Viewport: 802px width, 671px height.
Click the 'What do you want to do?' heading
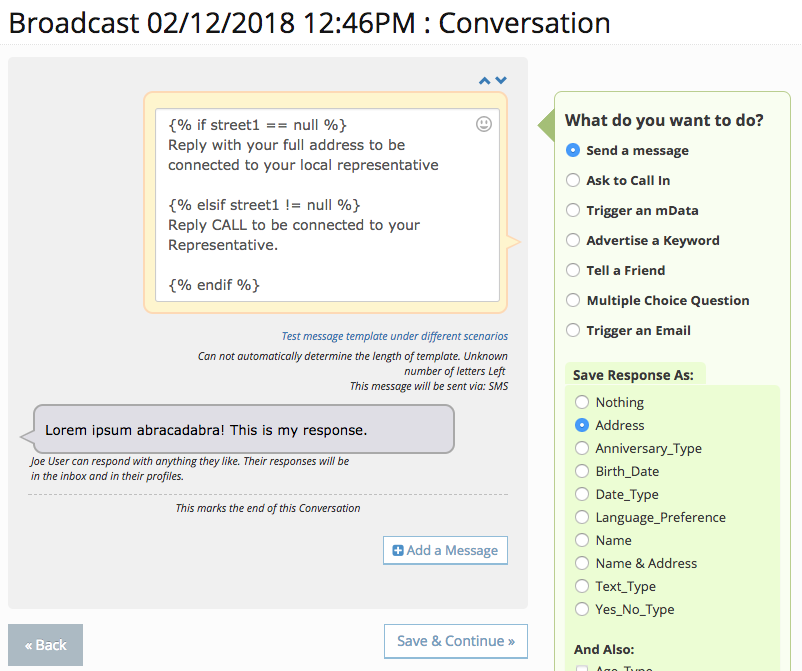coord(664,121)
